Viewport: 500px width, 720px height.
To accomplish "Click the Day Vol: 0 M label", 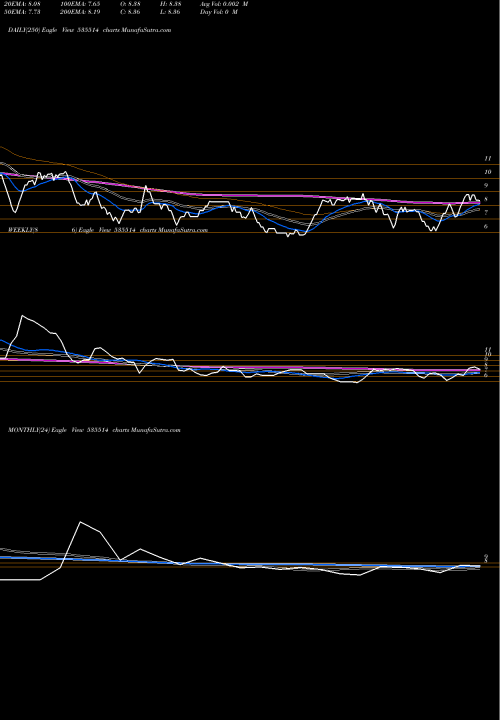I will point(219,12).
